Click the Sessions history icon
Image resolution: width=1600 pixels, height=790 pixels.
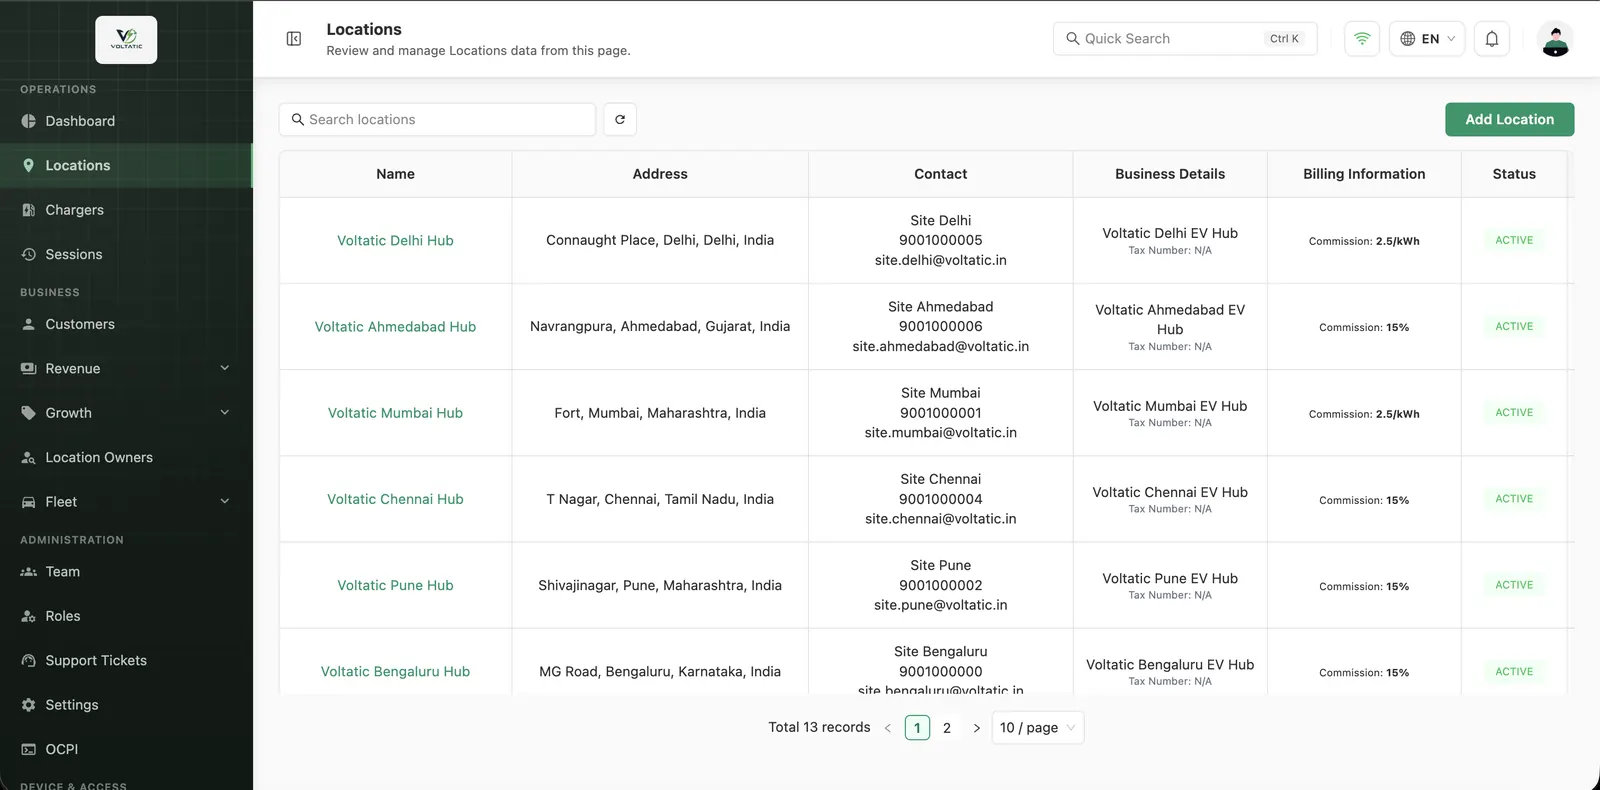pos(28,255)
